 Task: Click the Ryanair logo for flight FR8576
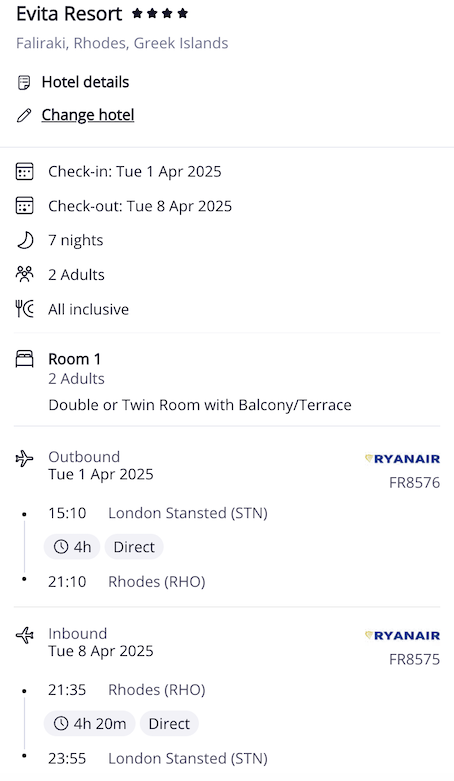tap(402, 459)
